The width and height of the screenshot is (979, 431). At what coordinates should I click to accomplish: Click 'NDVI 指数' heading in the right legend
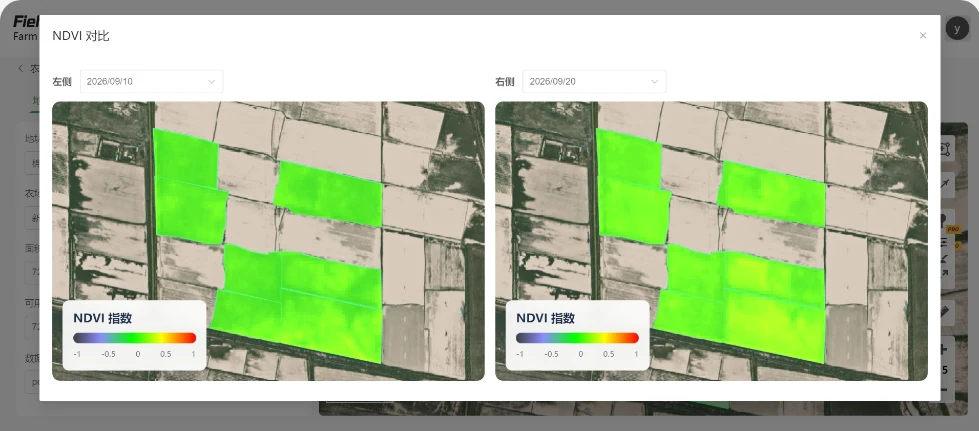click(x=546, y=318)
